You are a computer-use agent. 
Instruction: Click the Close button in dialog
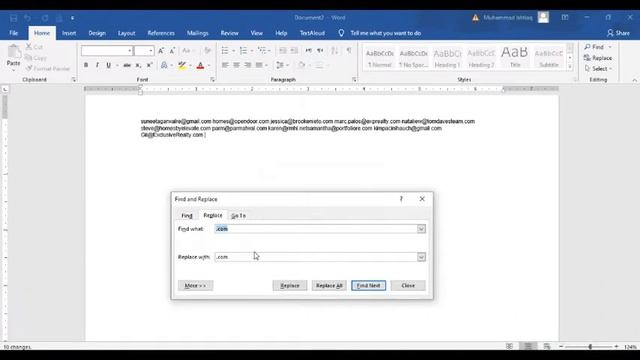pyautogui.click(x=408, y=286)
